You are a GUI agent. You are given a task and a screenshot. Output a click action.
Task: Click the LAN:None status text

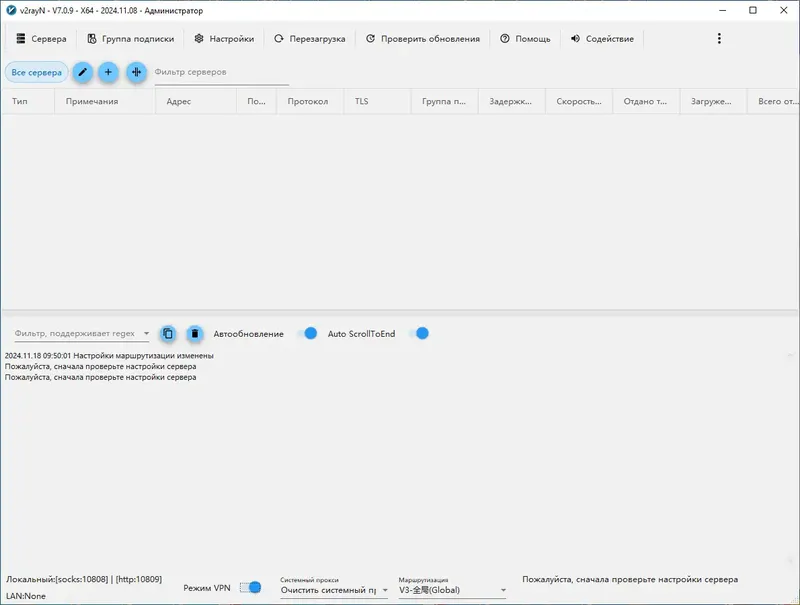click(26, 596)
